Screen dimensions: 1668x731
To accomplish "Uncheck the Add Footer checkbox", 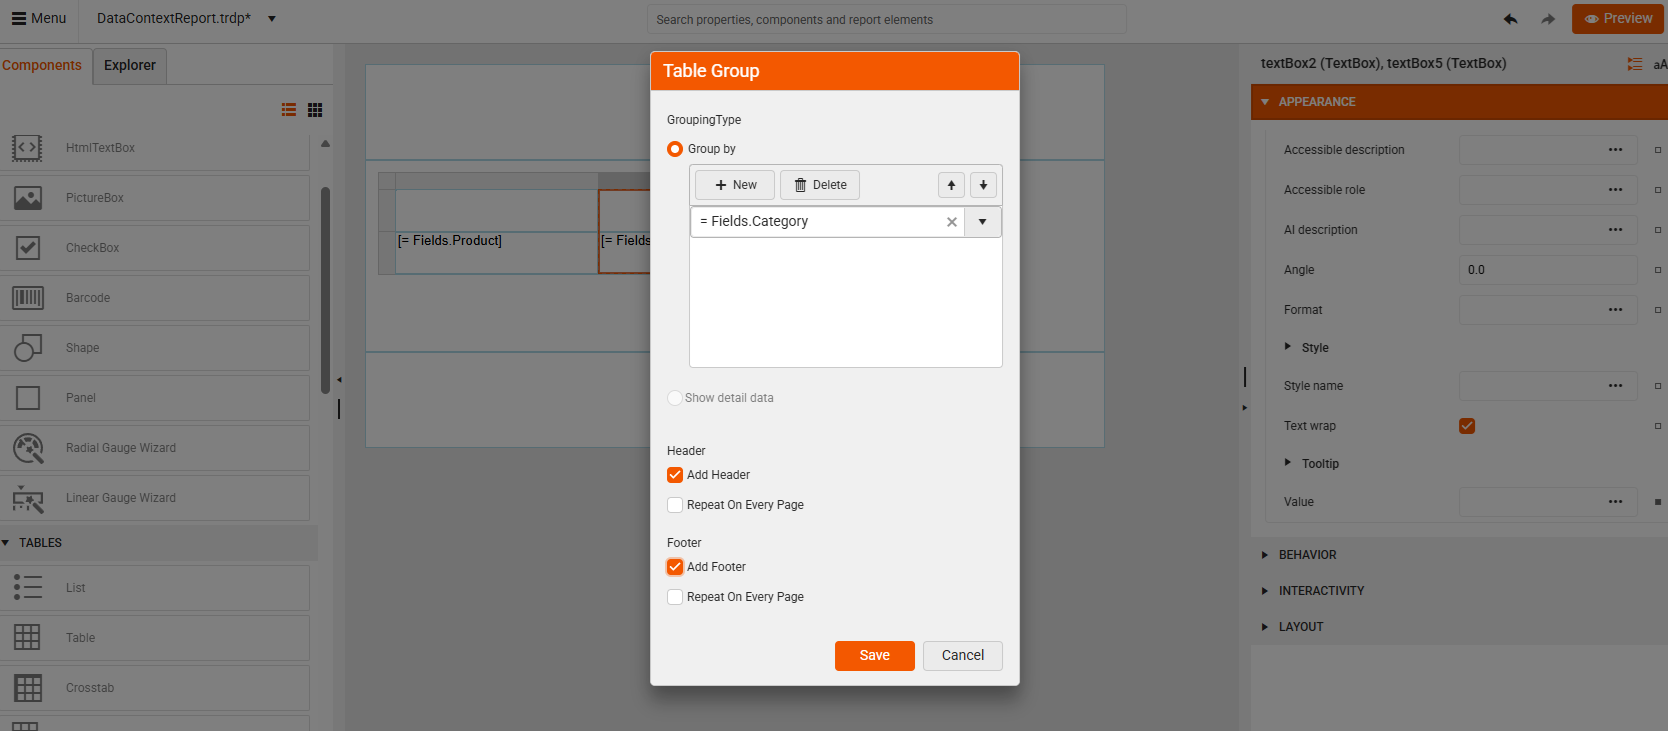I will point(675,567).
